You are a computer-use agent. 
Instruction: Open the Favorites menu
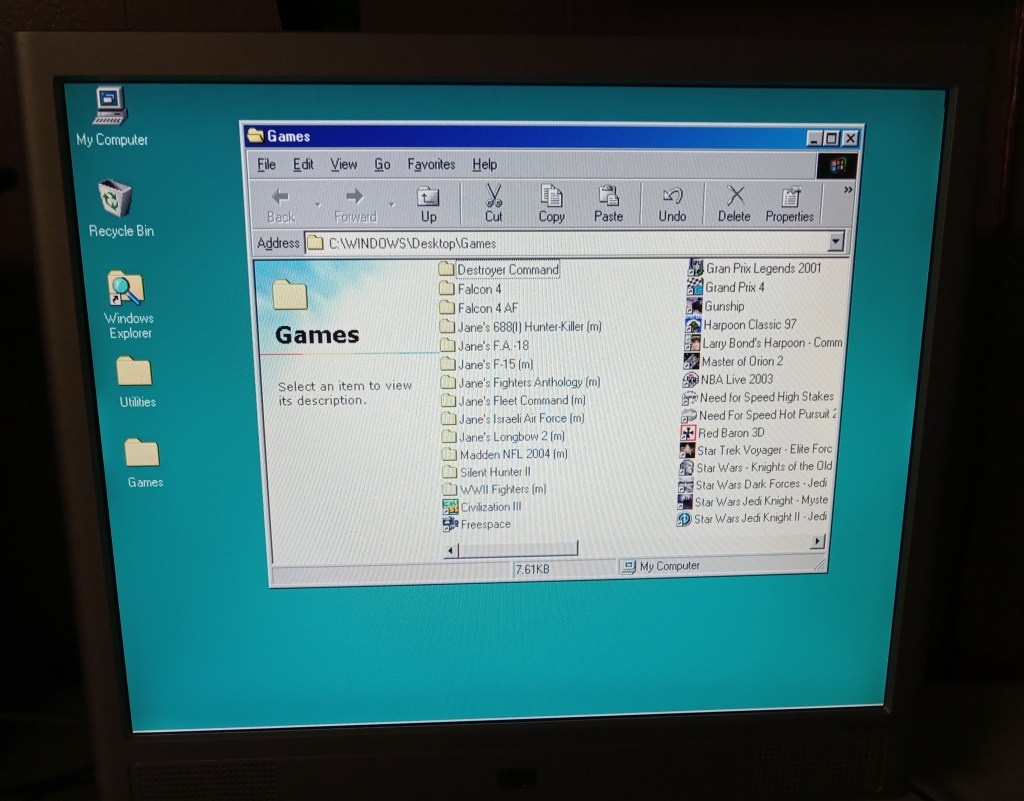coord(431,165)
